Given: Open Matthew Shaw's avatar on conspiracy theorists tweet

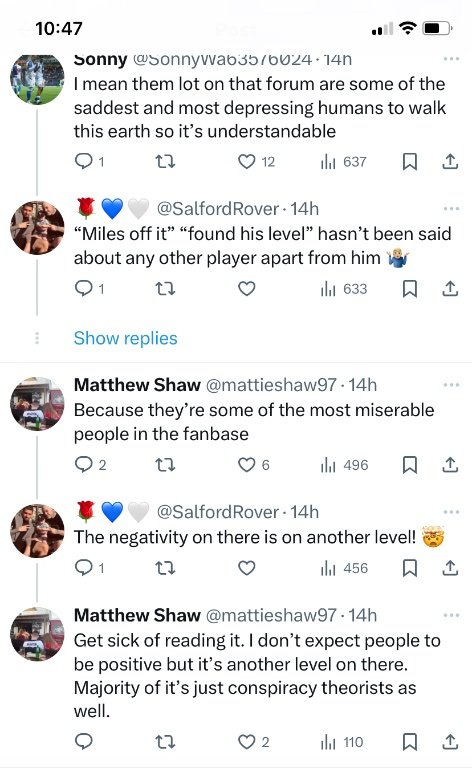Looking at the screenshot, I should pyautogui.click(x=37, y=634).
